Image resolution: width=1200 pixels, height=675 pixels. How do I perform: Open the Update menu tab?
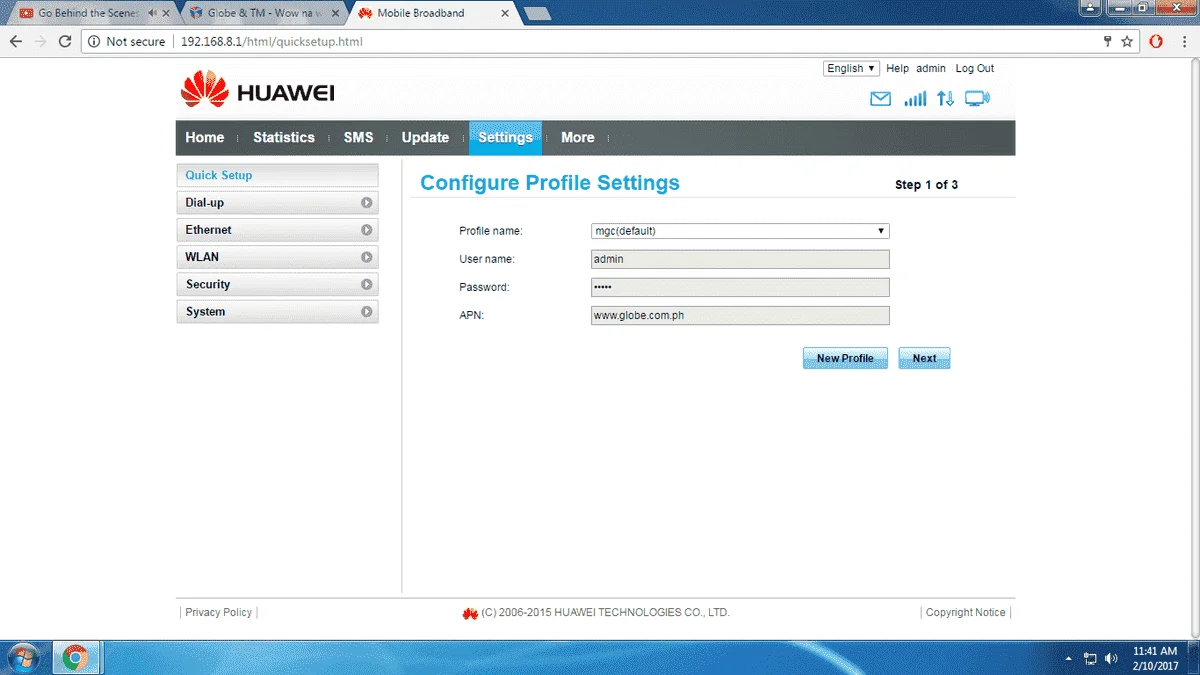pyautogui.click(x=425, y=138)
